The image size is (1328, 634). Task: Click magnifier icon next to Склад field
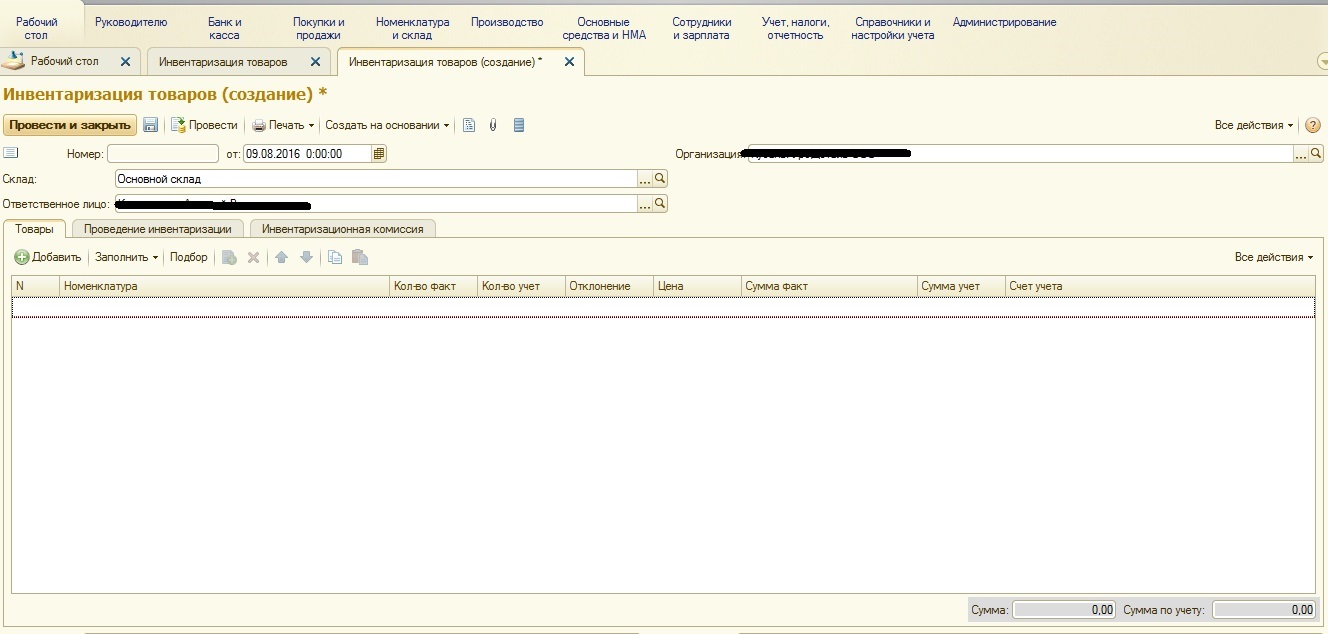(x=660, y=179)
